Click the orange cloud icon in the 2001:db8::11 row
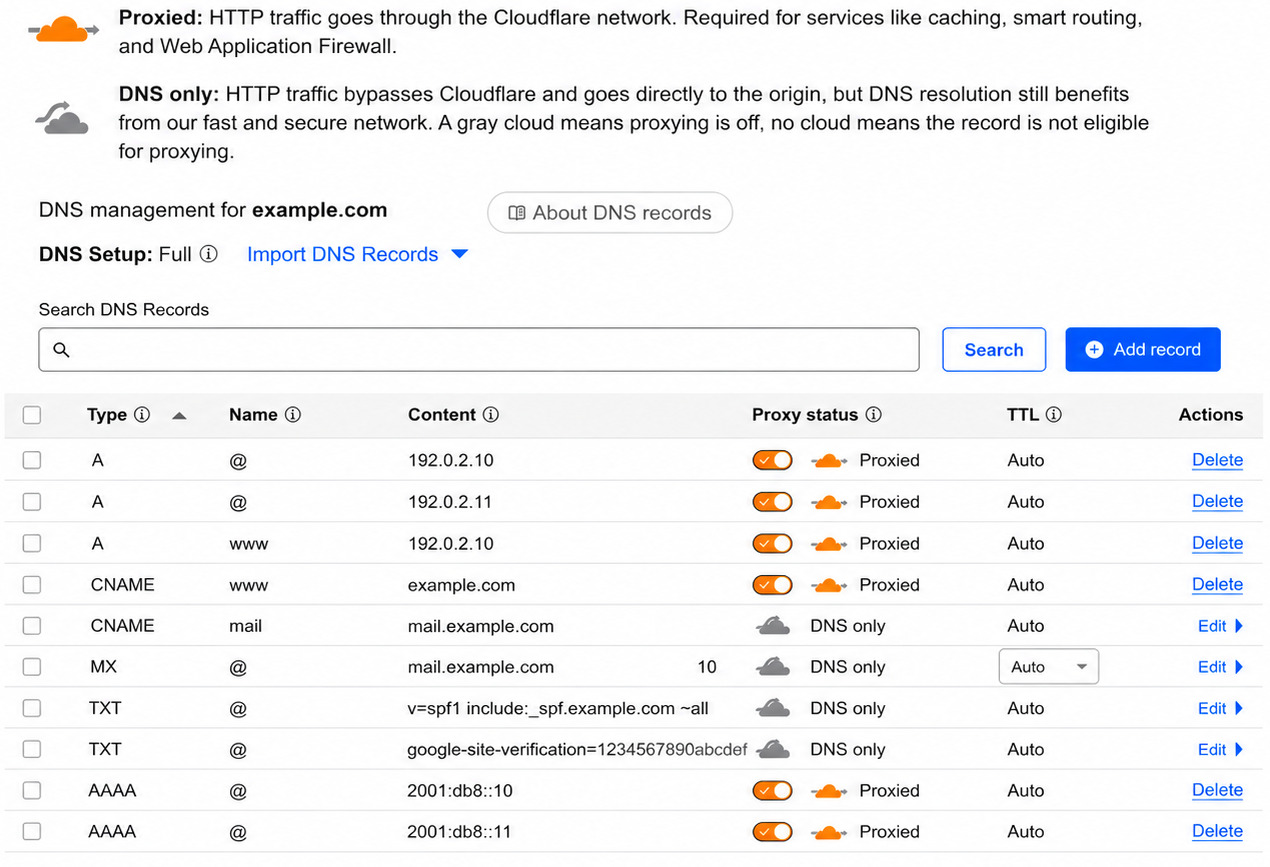Screen dimensions: 1270x867 coord(828,832)
